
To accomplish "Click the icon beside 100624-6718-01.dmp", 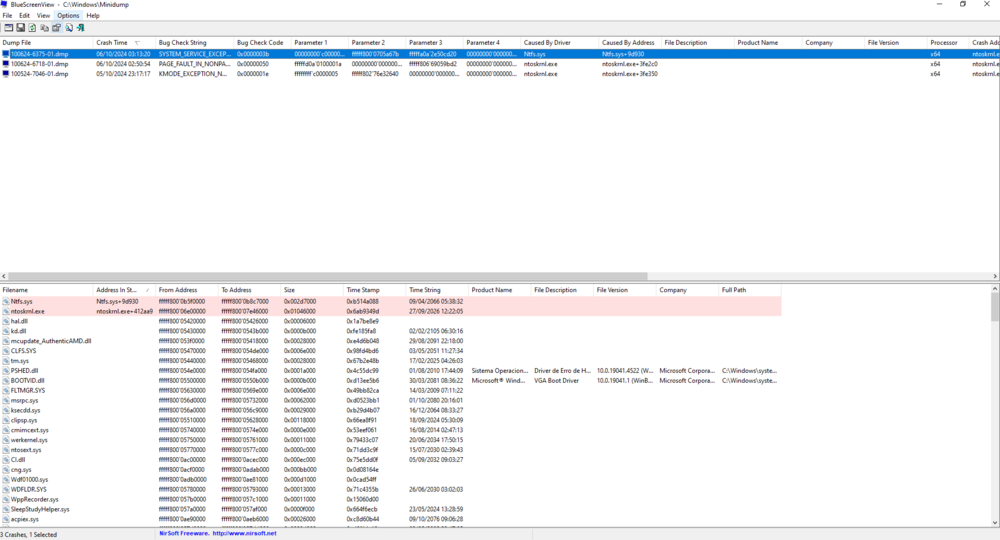I will (6, 64).
